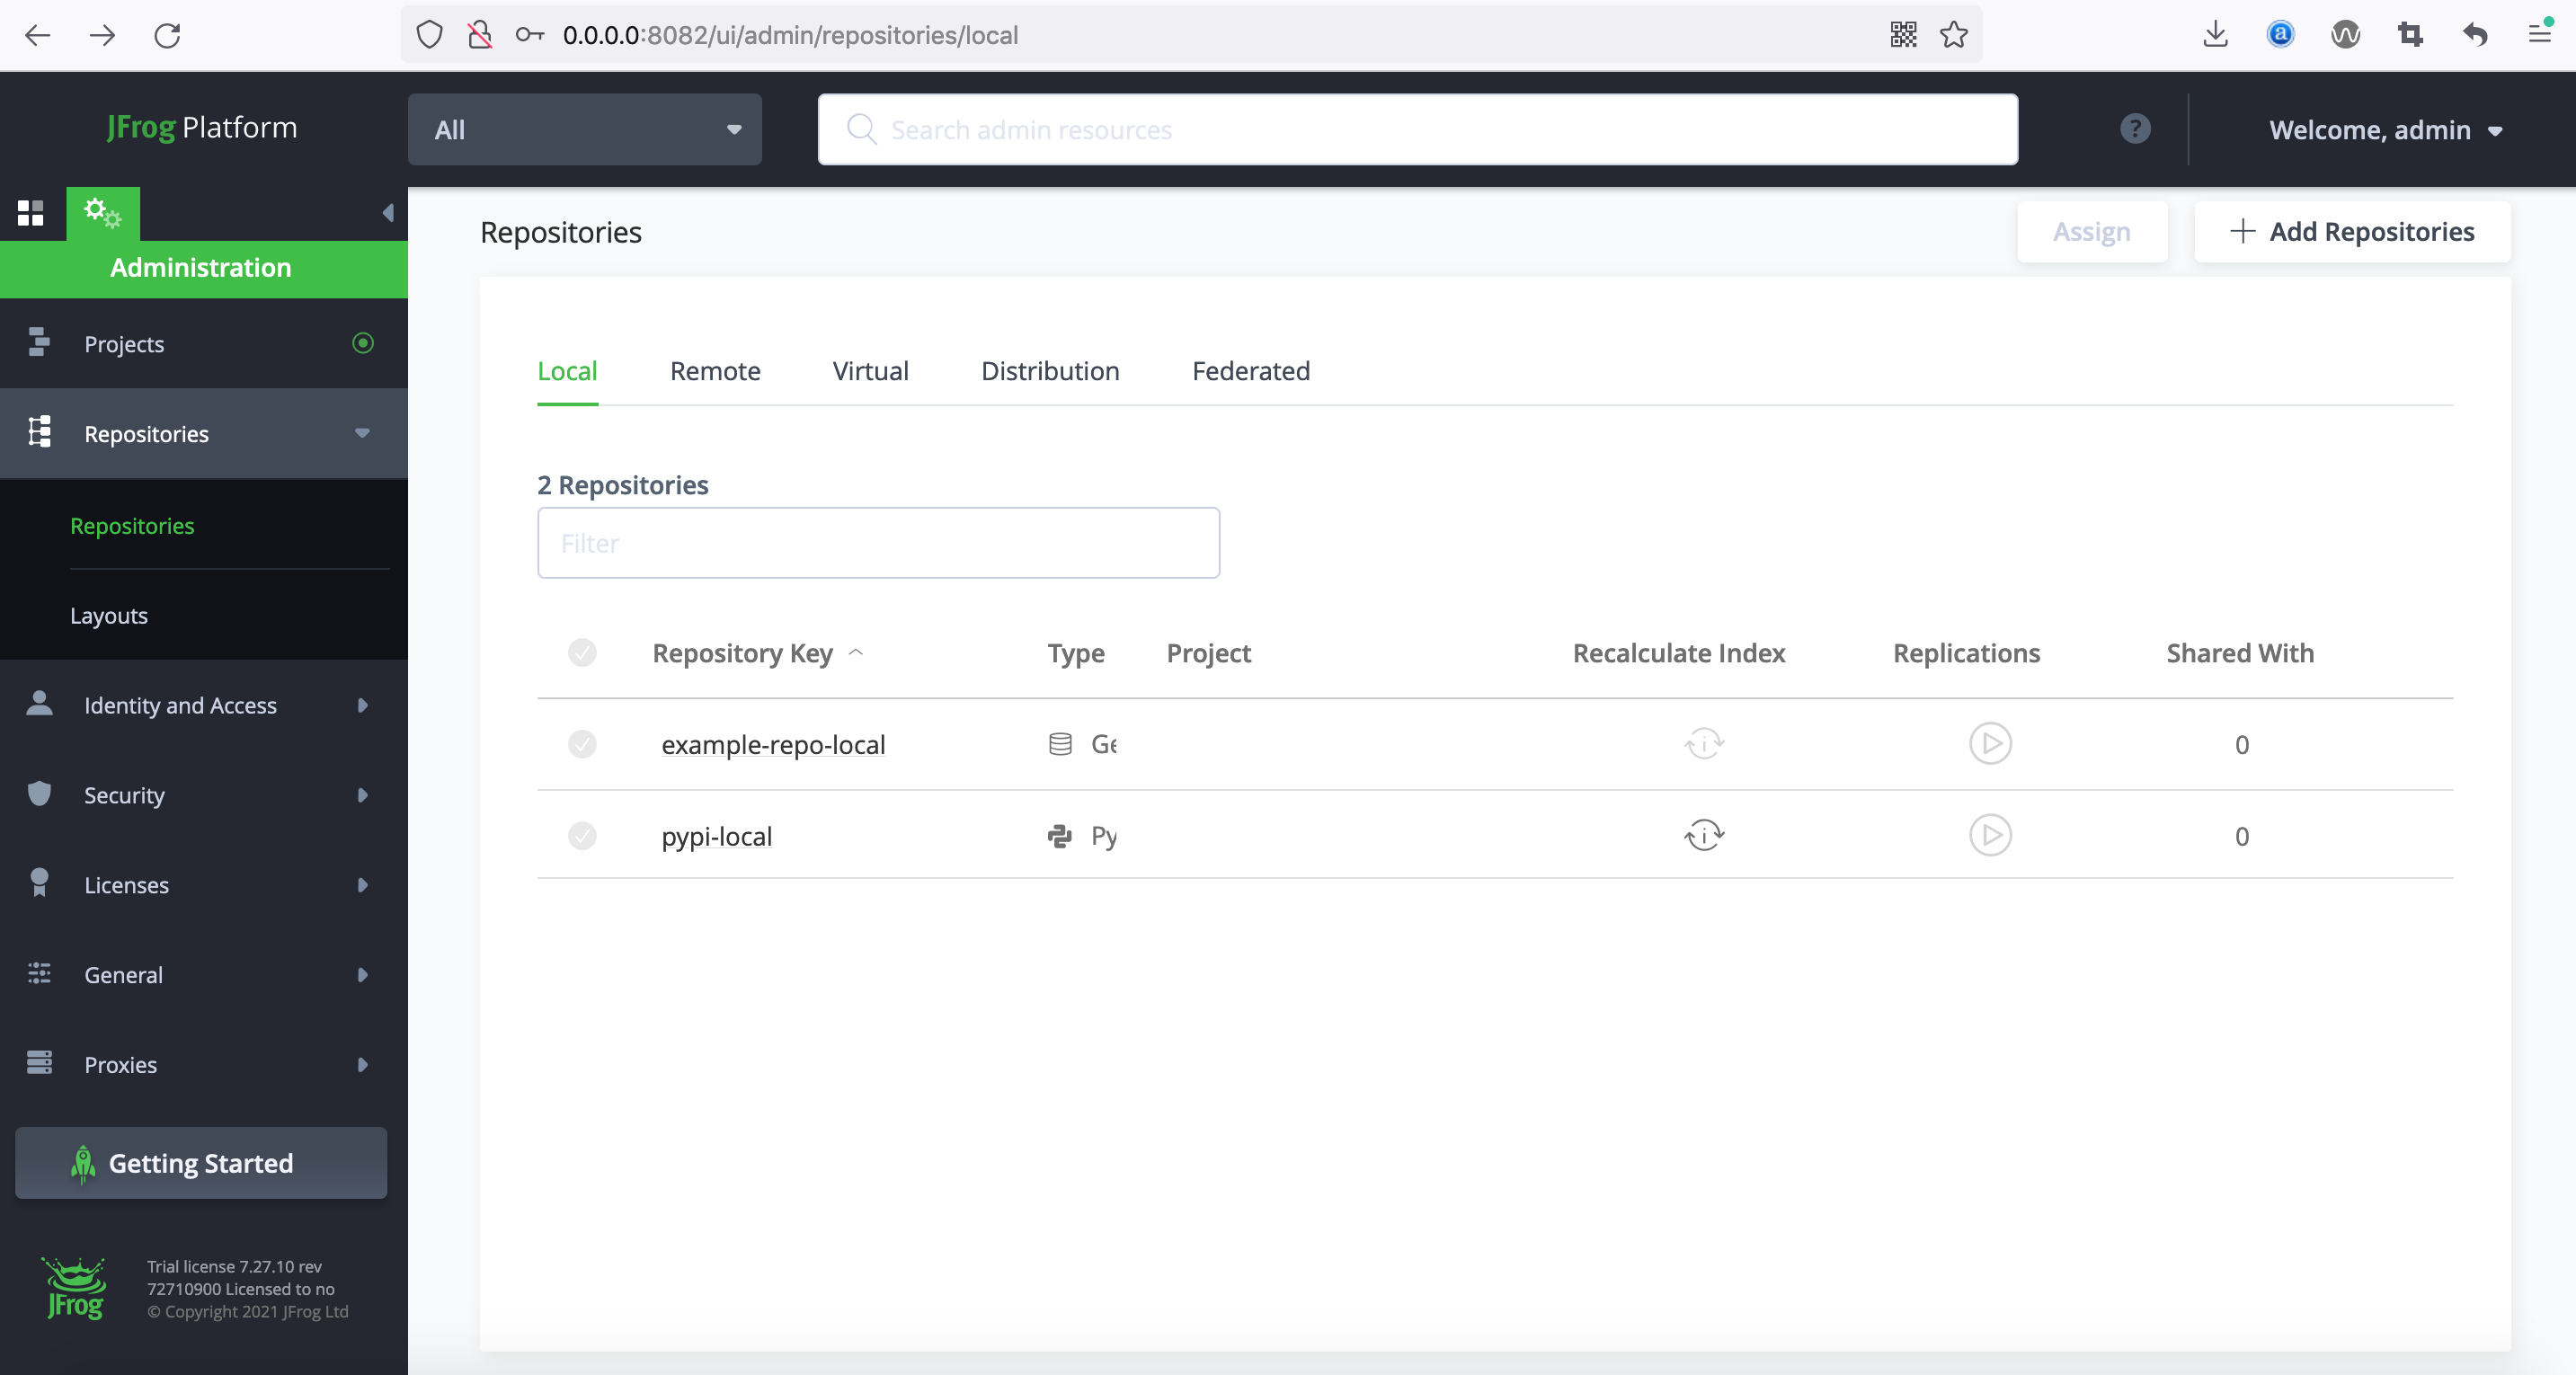
Task: Open the Application grid icon module
Action: [31, 213]
